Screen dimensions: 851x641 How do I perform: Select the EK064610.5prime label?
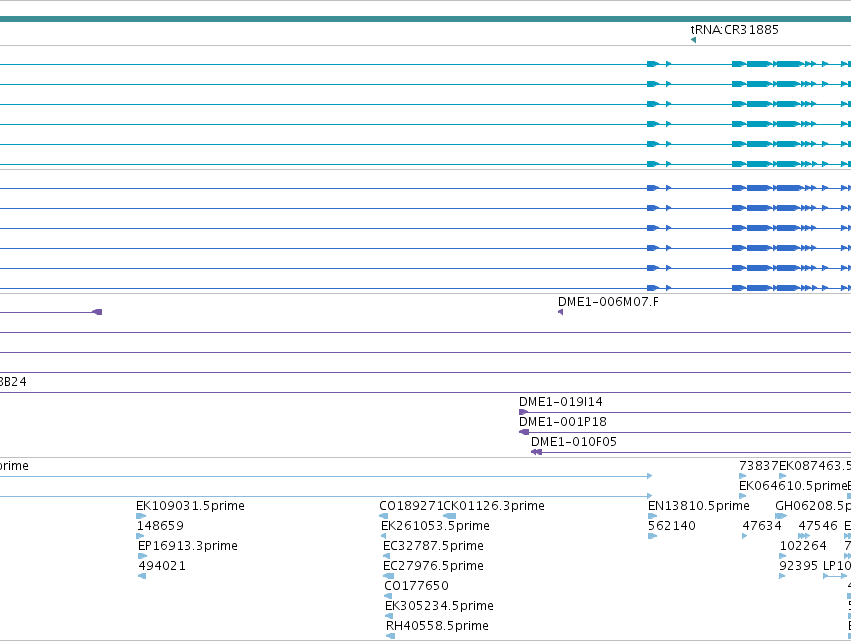pyautogui.click(x=793, y=486)
